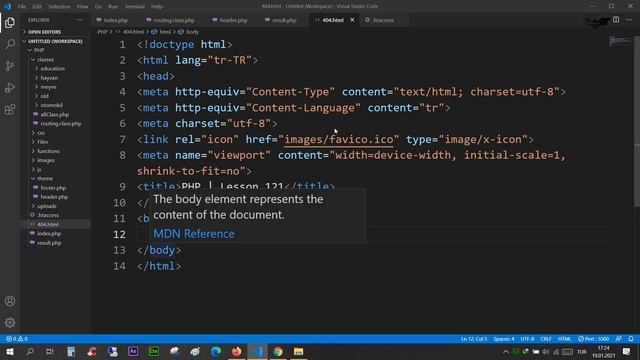Open the Help menu

coord(157,7)
